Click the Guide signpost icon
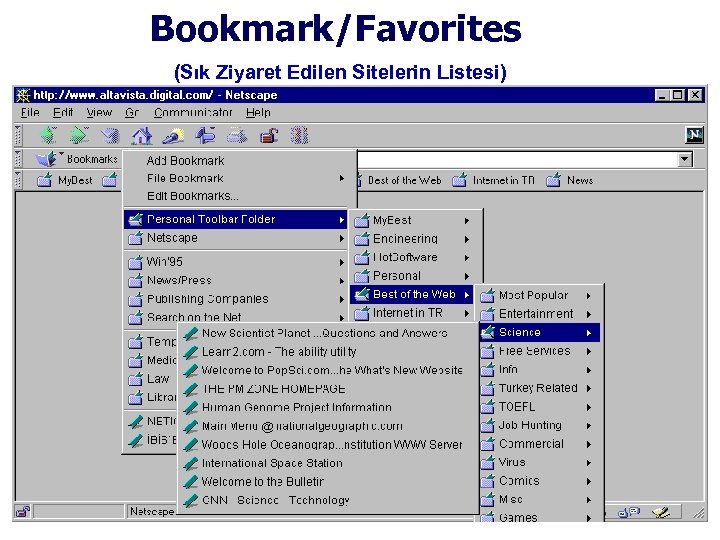720x540 pixels. 205,135
